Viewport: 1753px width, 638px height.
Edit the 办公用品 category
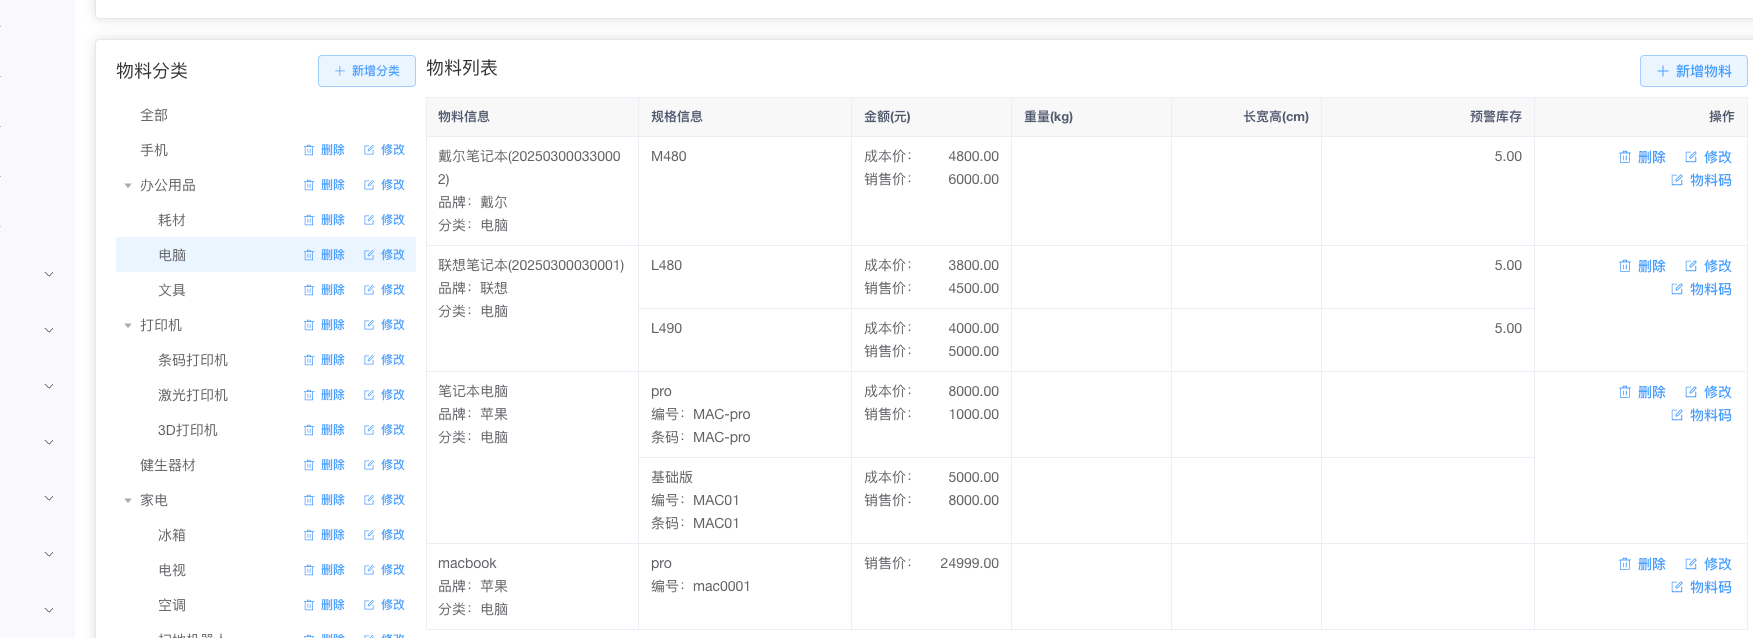pyautogui.click(x=384, y=185)
